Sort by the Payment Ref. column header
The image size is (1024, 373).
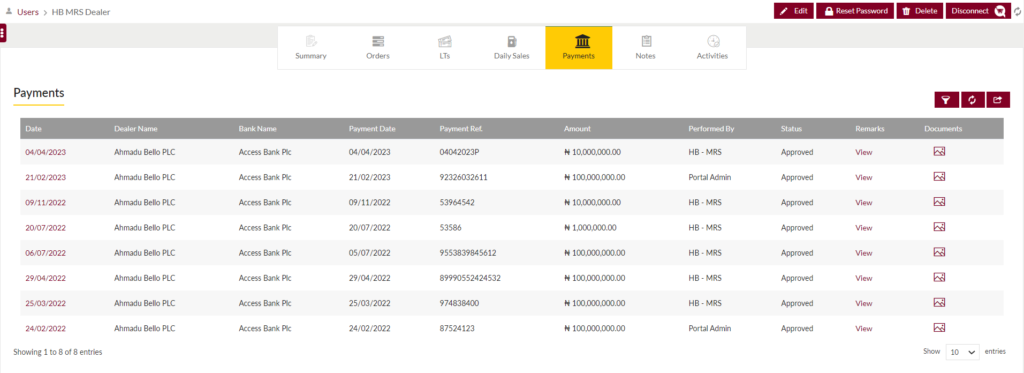pos(461,129)
